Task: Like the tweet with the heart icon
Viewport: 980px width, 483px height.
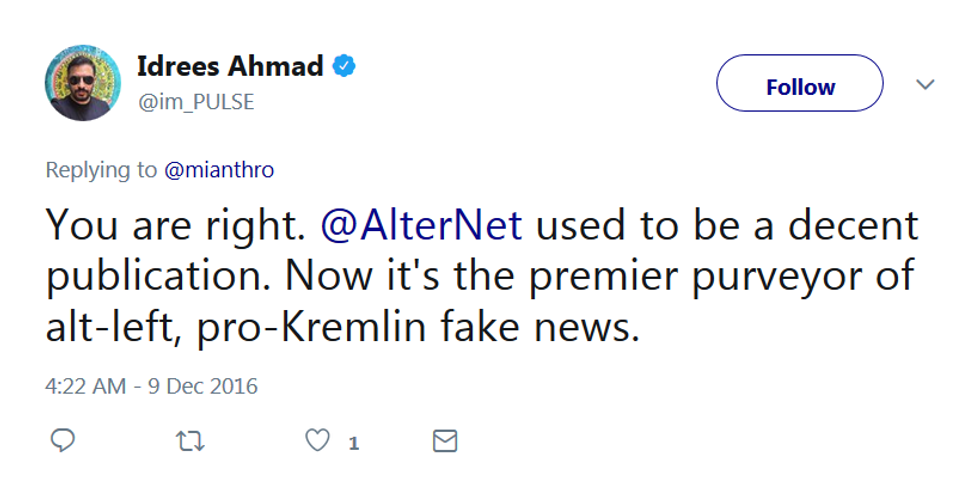Action: point(317,441)
